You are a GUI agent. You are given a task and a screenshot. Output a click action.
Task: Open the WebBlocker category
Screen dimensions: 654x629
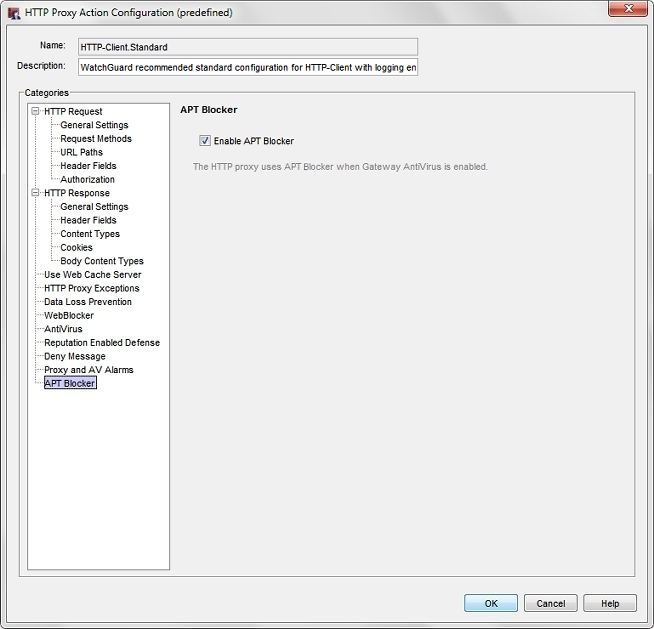coord(69,315)
